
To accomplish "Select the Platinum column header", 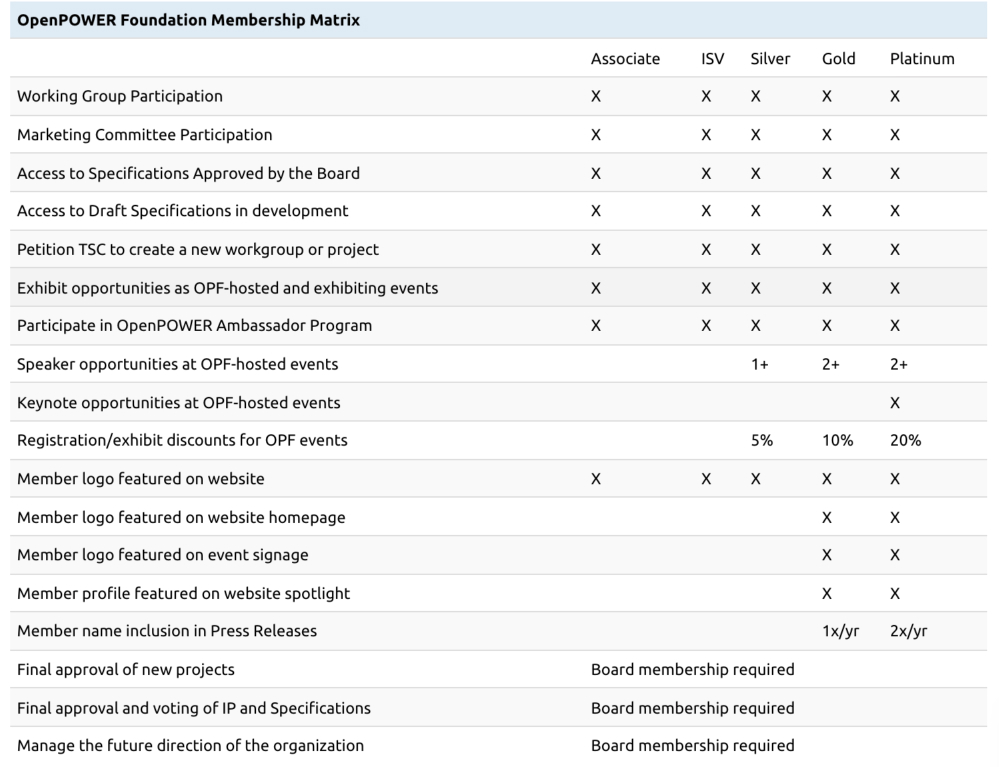I will (922, 58).
